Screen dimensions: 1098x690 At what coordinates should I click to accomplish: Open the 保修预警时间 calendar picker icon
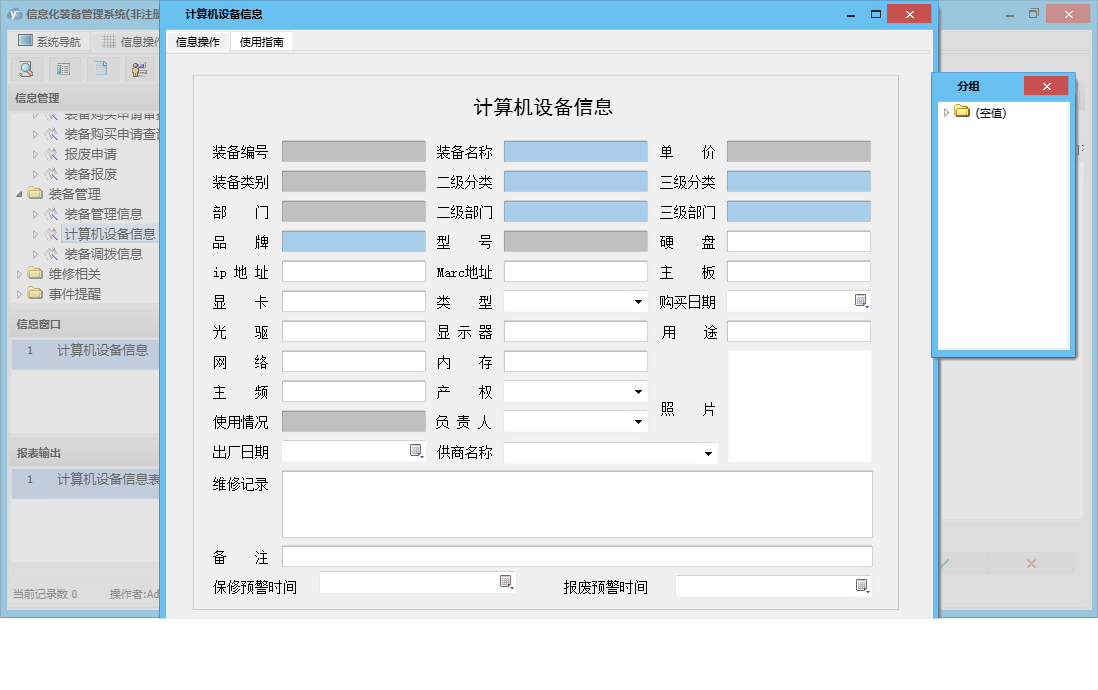506,581
